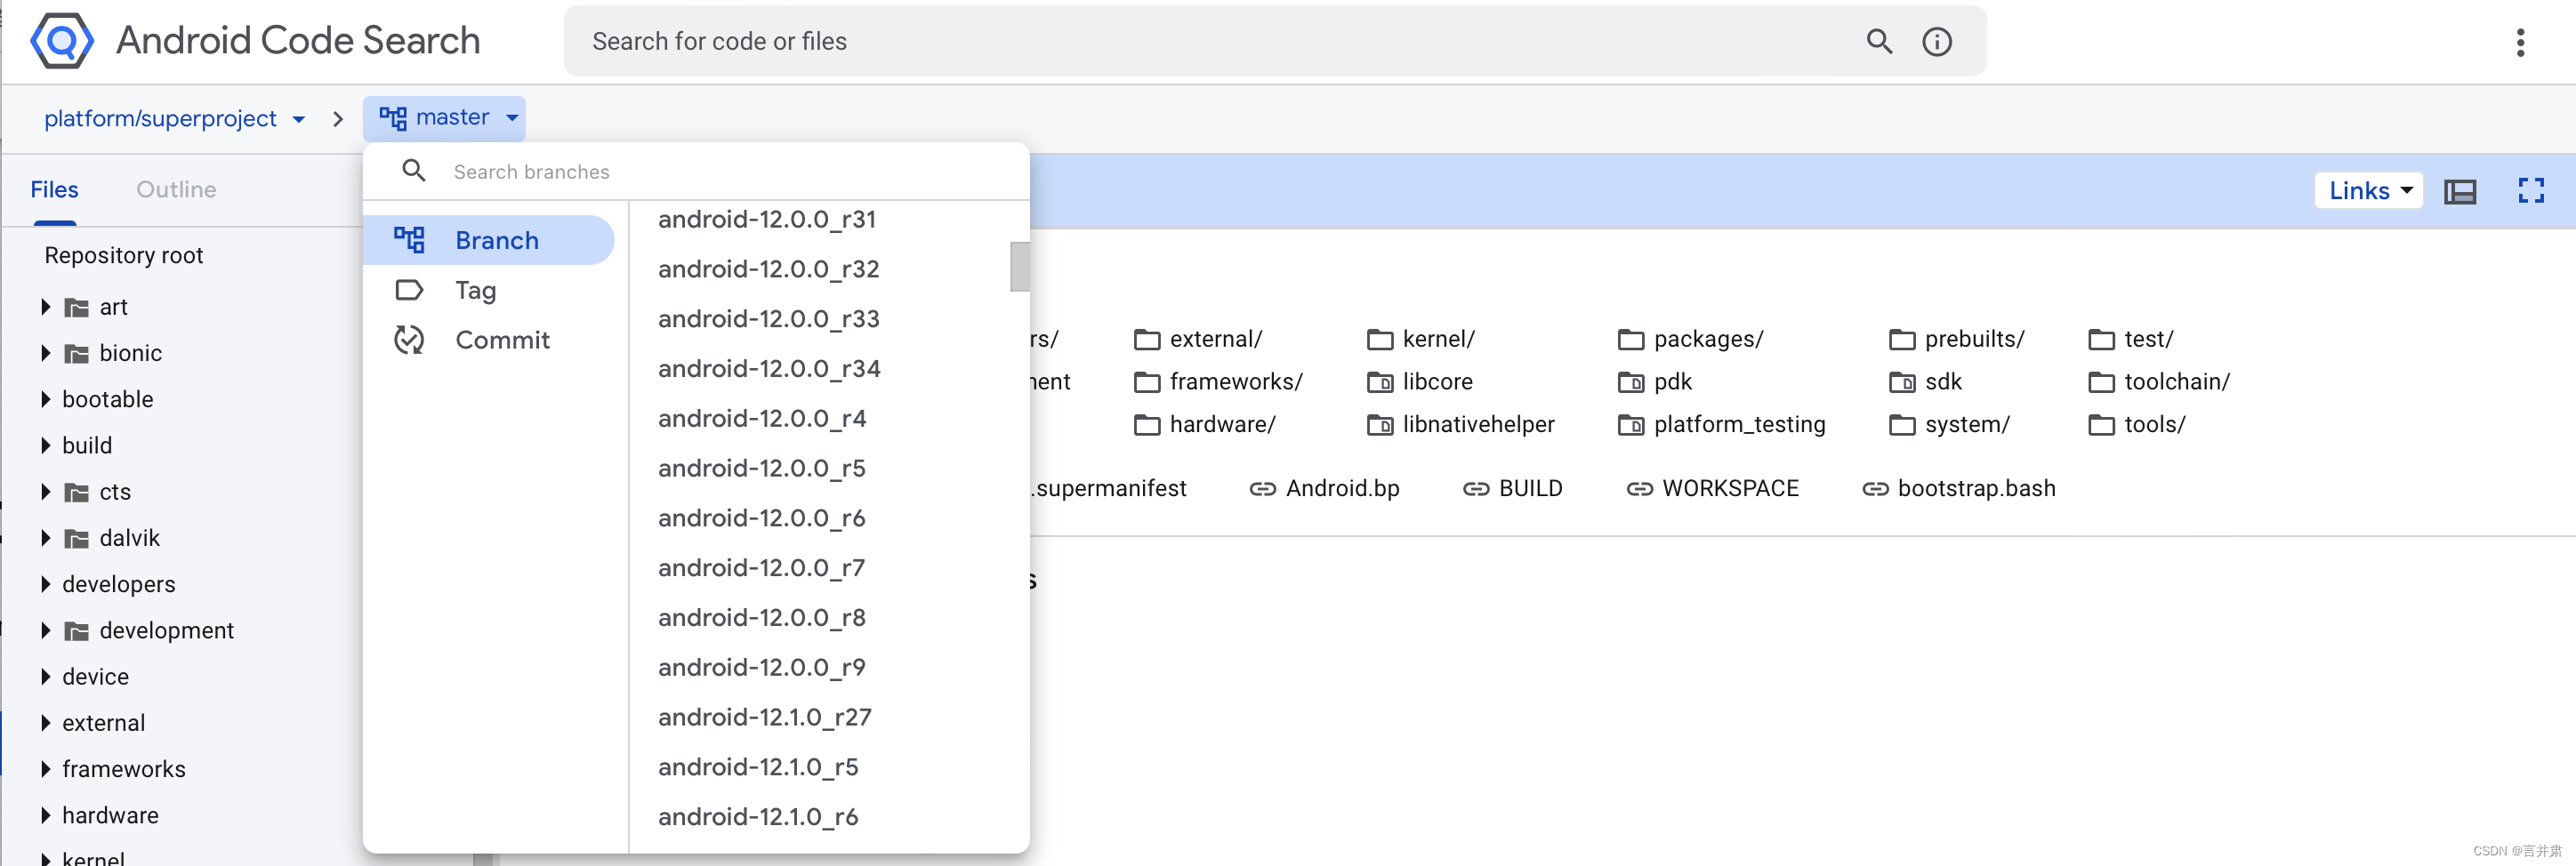The width and height of the screenshot is (2576, 866).
Task: Open the three-dot more options menu
Action: (x=2520, y=42)
